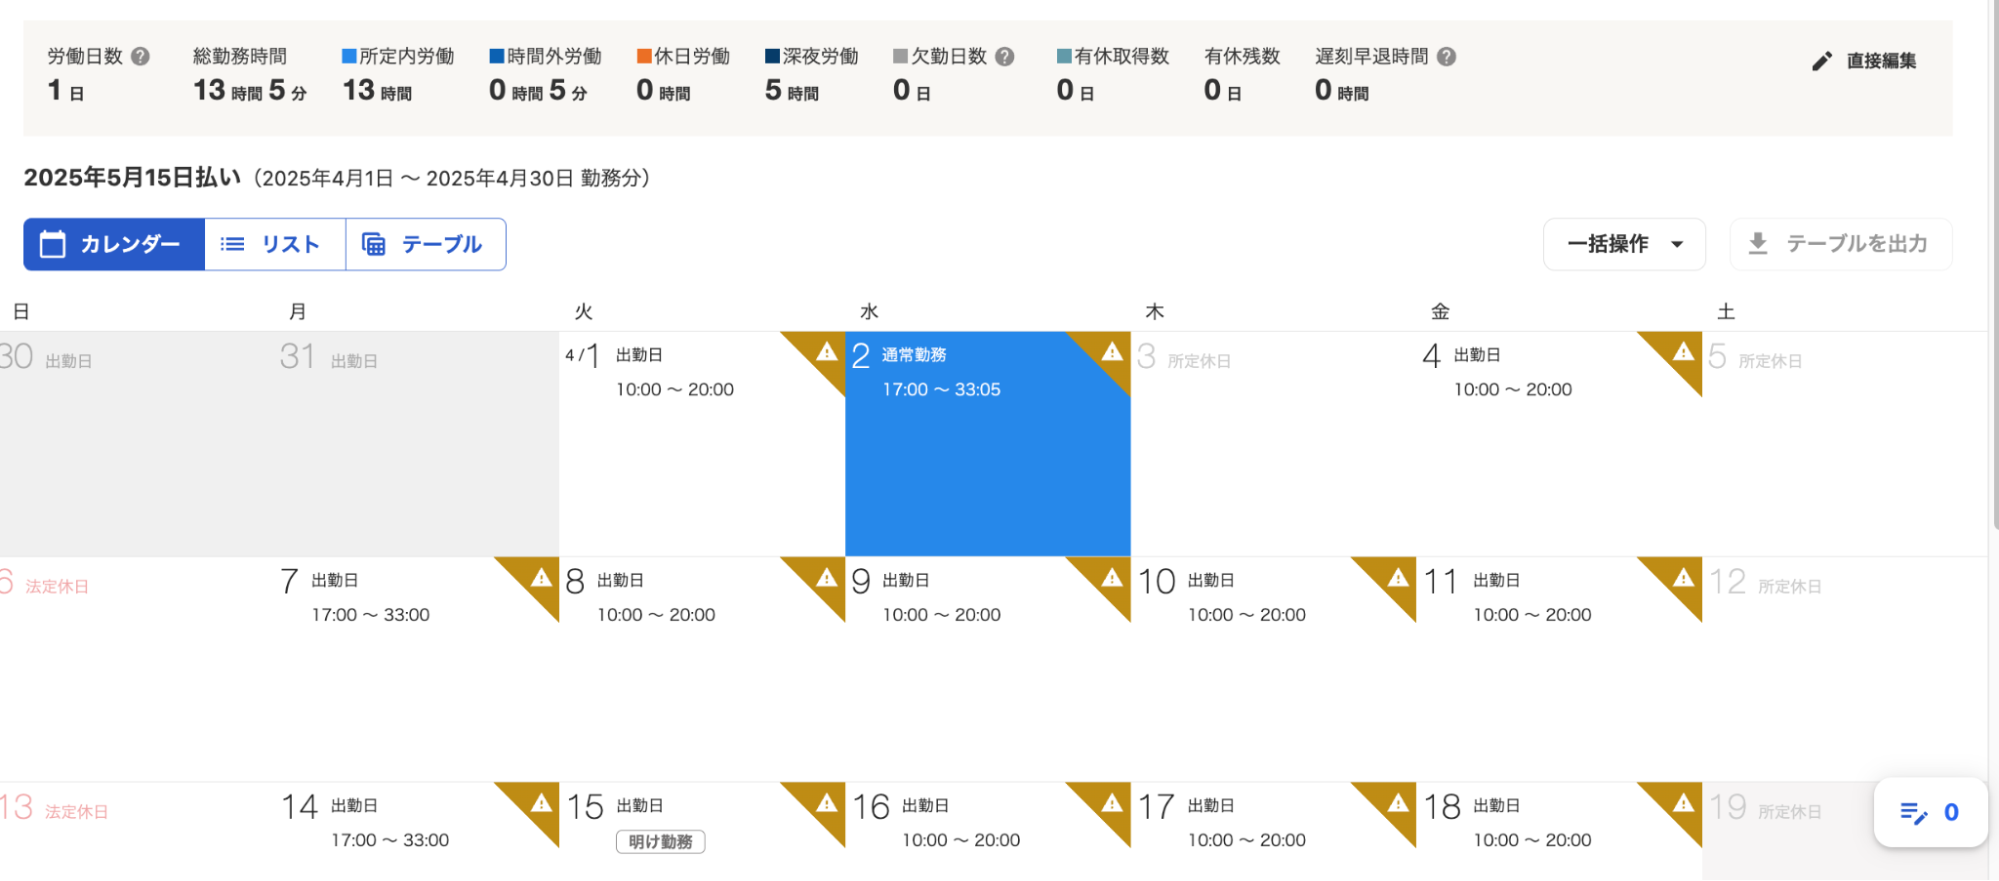Click help icon next to 労働日数
1999x881 pixels.
(x=141, y=57)
